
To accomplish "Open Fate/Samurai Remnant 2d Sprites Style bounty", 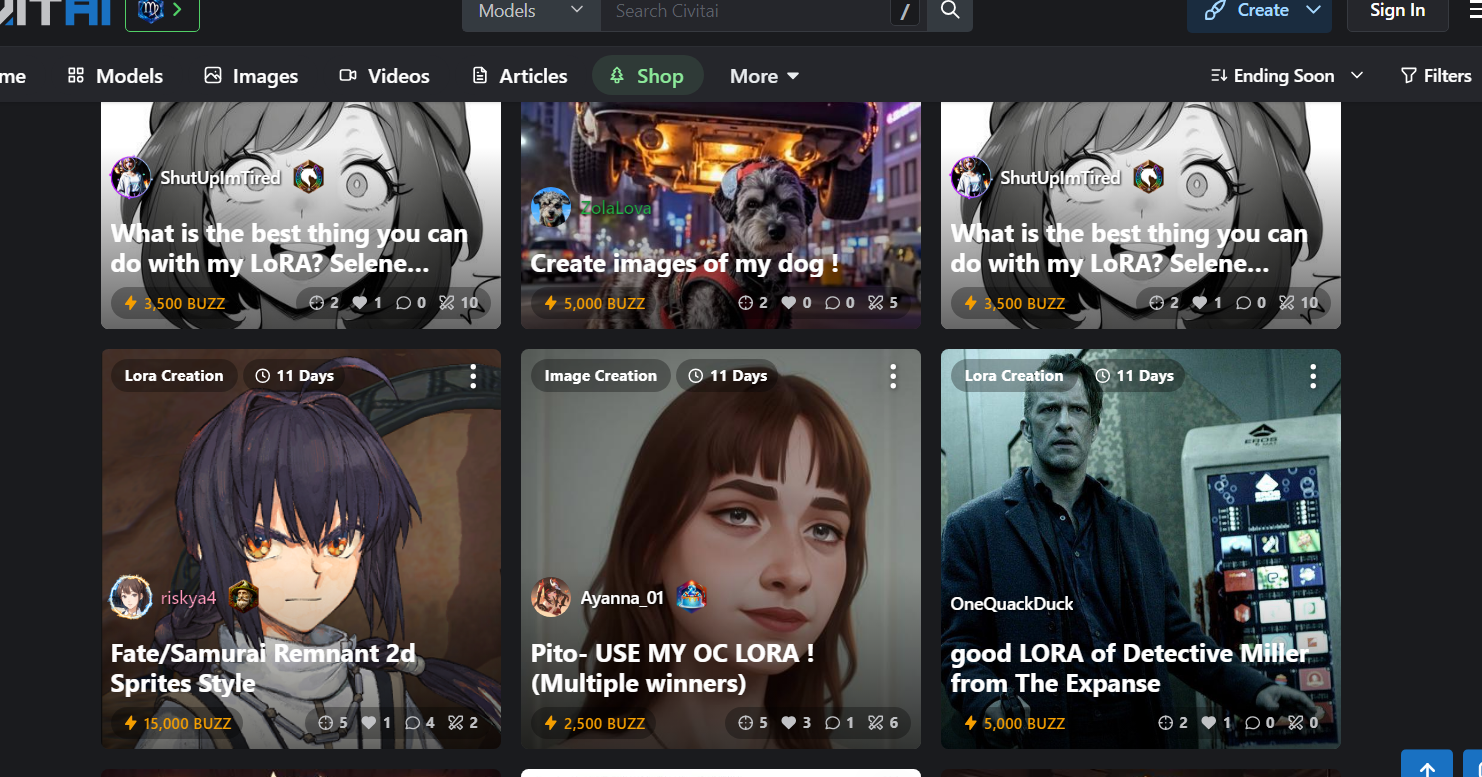I will [263, 668].
